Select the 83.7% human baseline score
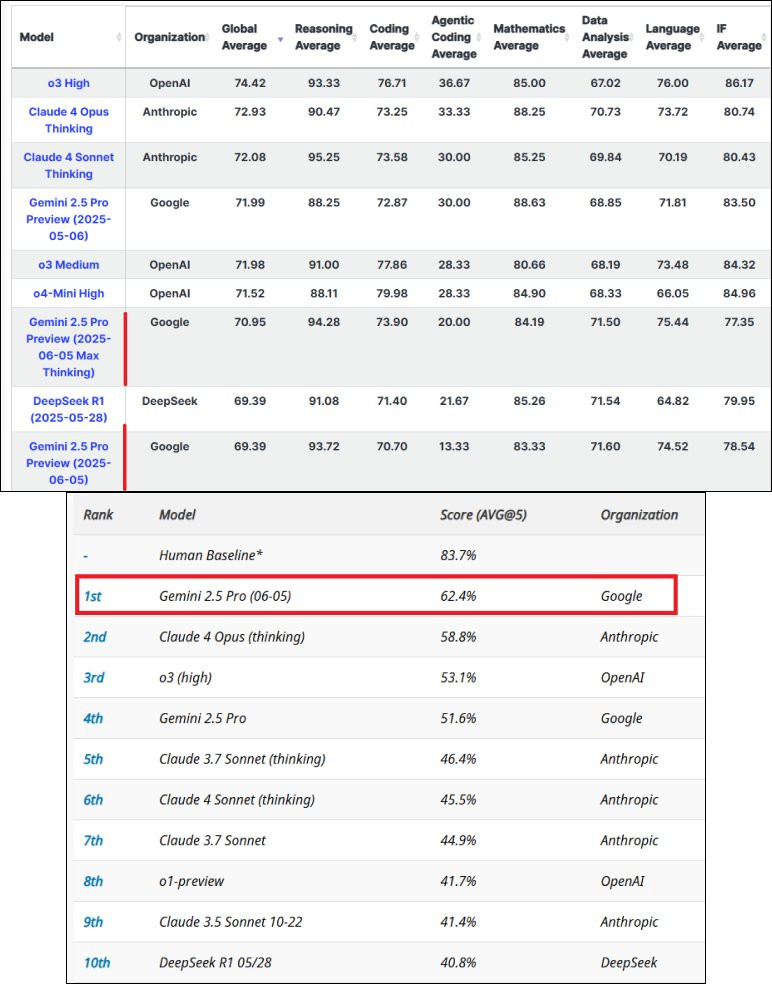 458,555
